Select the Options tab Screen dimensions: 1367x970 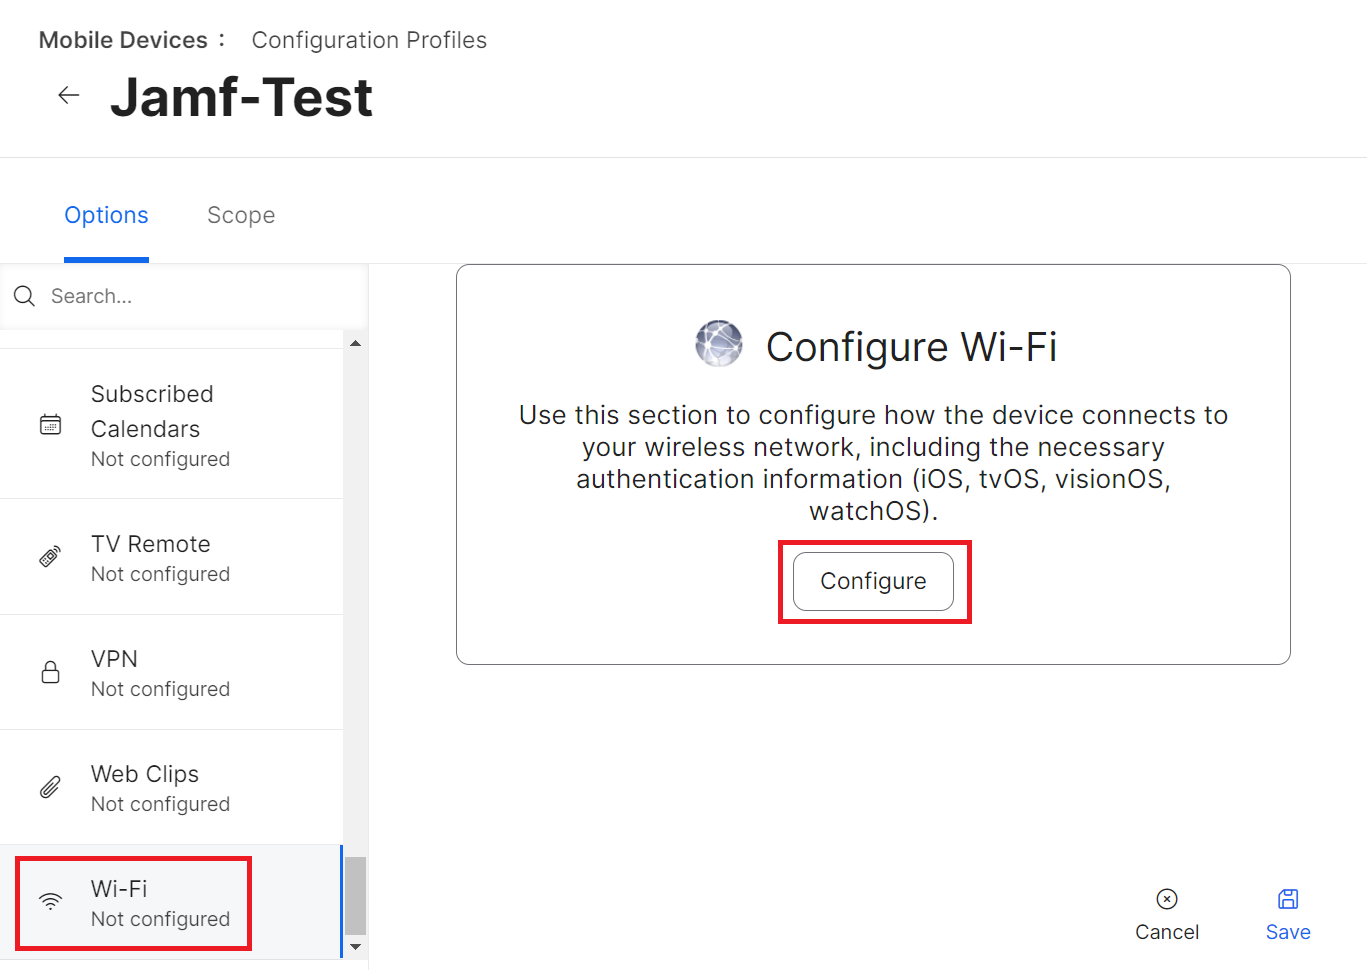tap(106, 215)
